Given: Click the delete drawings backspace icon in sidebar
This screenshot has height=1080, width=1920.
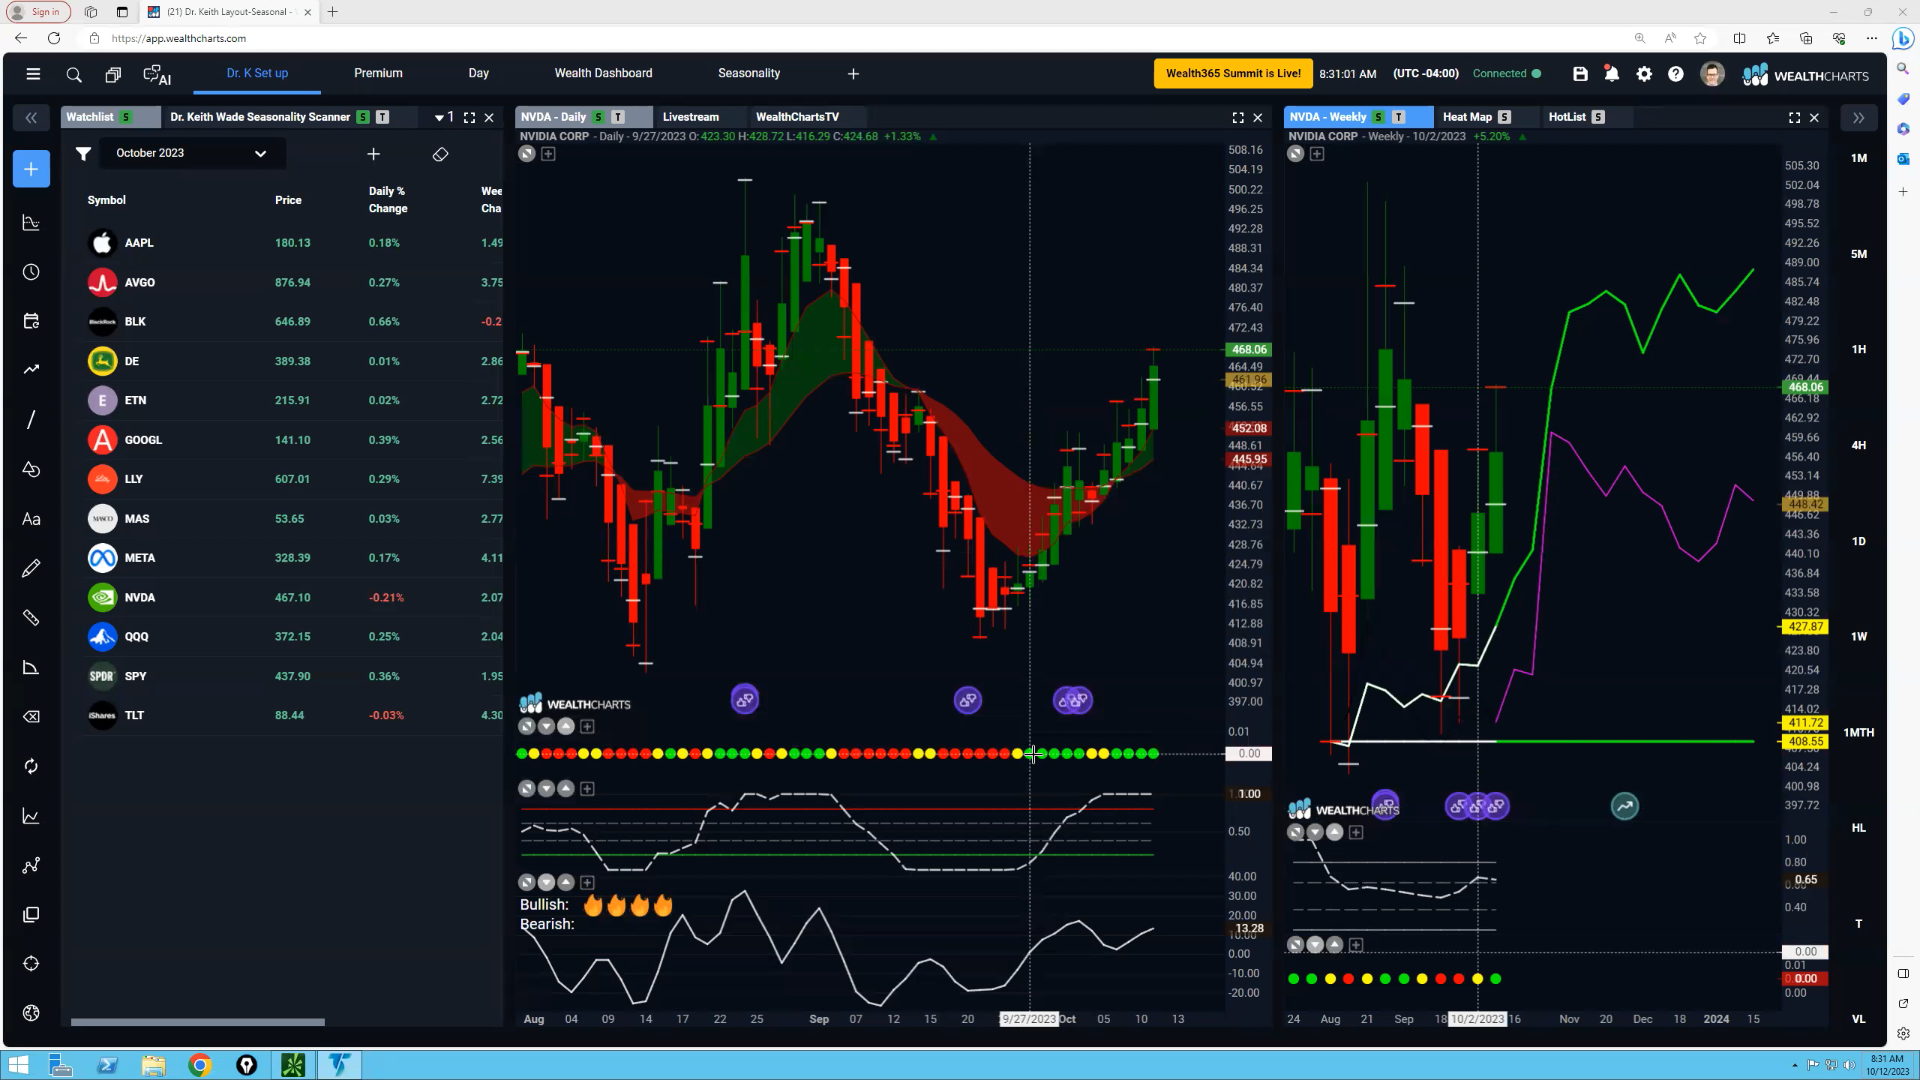Looking at the screenshot, I should coord(31,716).
